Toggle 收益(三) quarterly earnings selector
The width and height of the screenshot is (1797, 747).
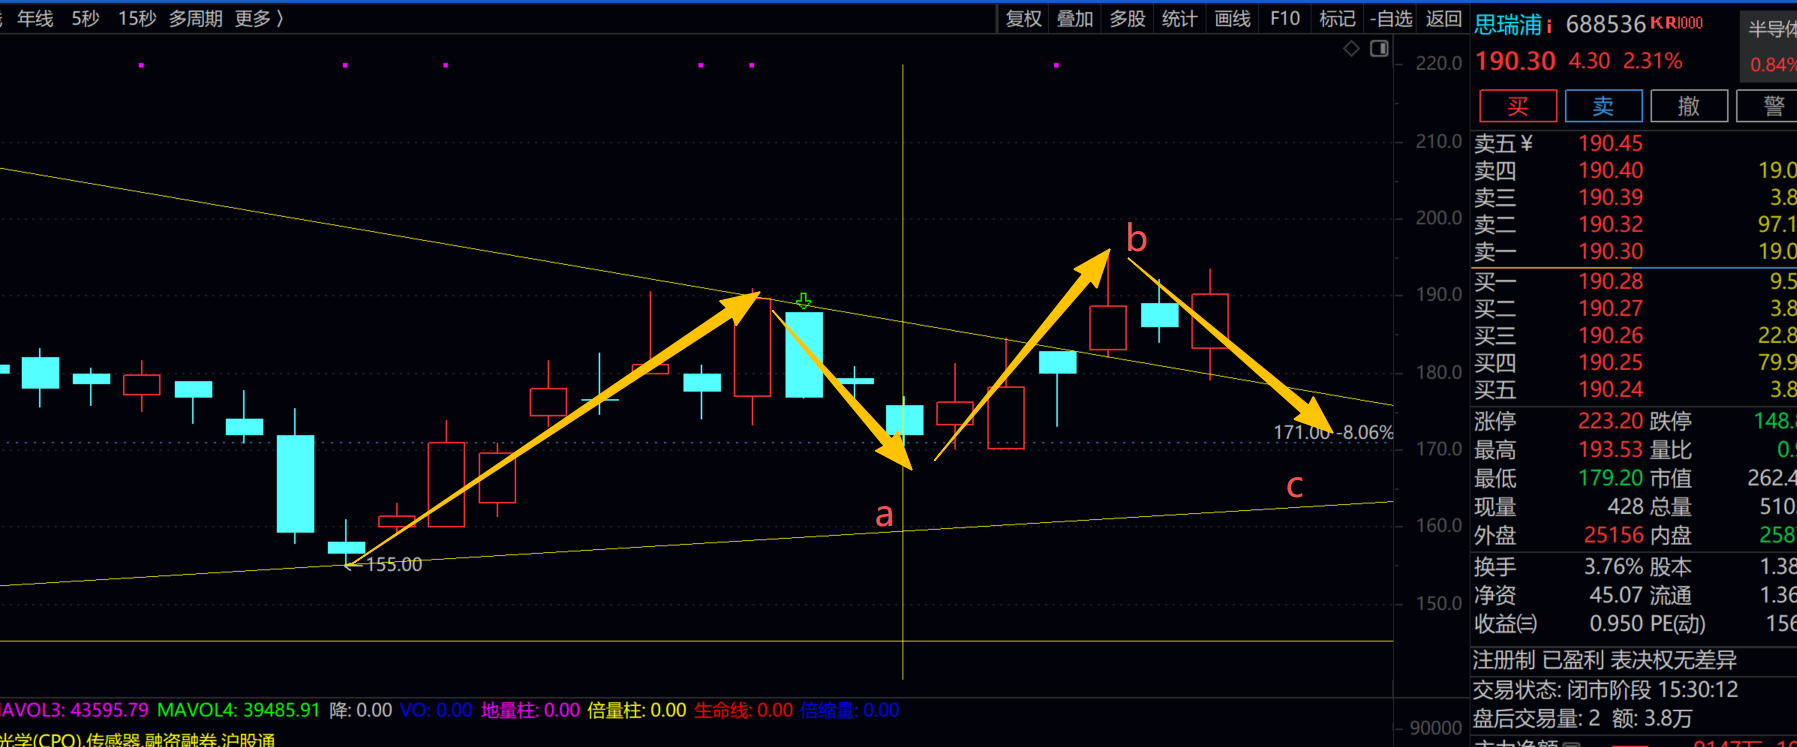tap(1505, 624)
